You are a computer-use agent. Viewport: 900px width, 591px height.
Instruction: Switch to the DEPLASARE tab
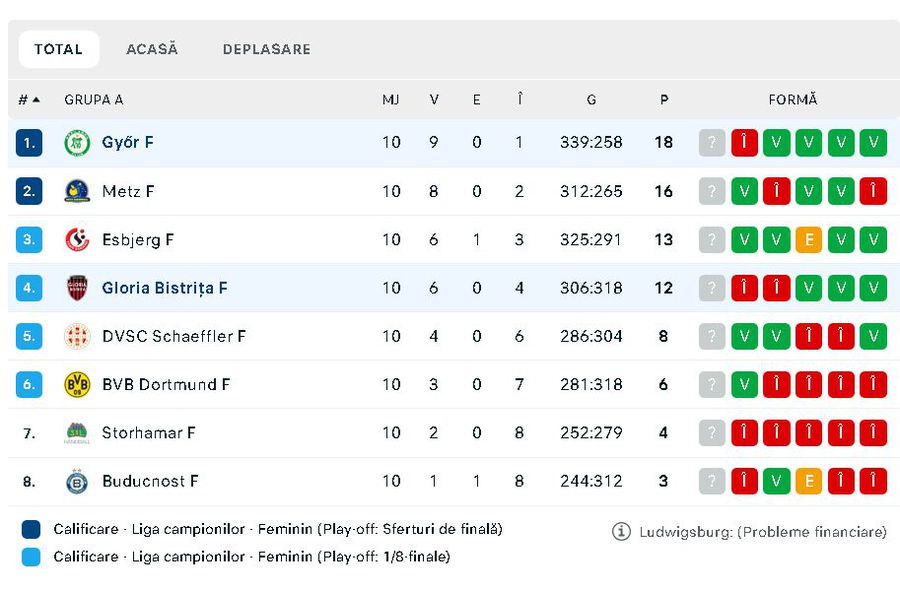tap(266, 49)
